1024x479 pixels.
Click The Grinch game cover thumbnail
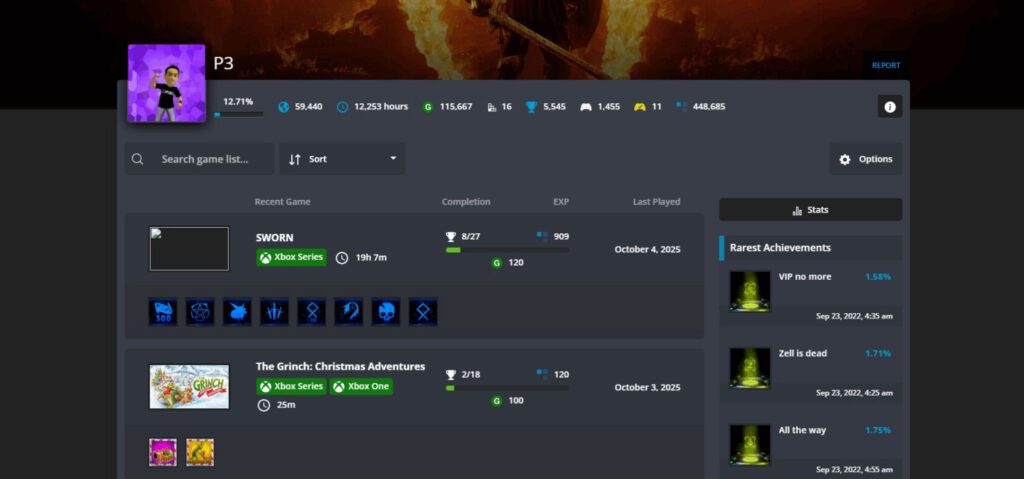(189, 386)
